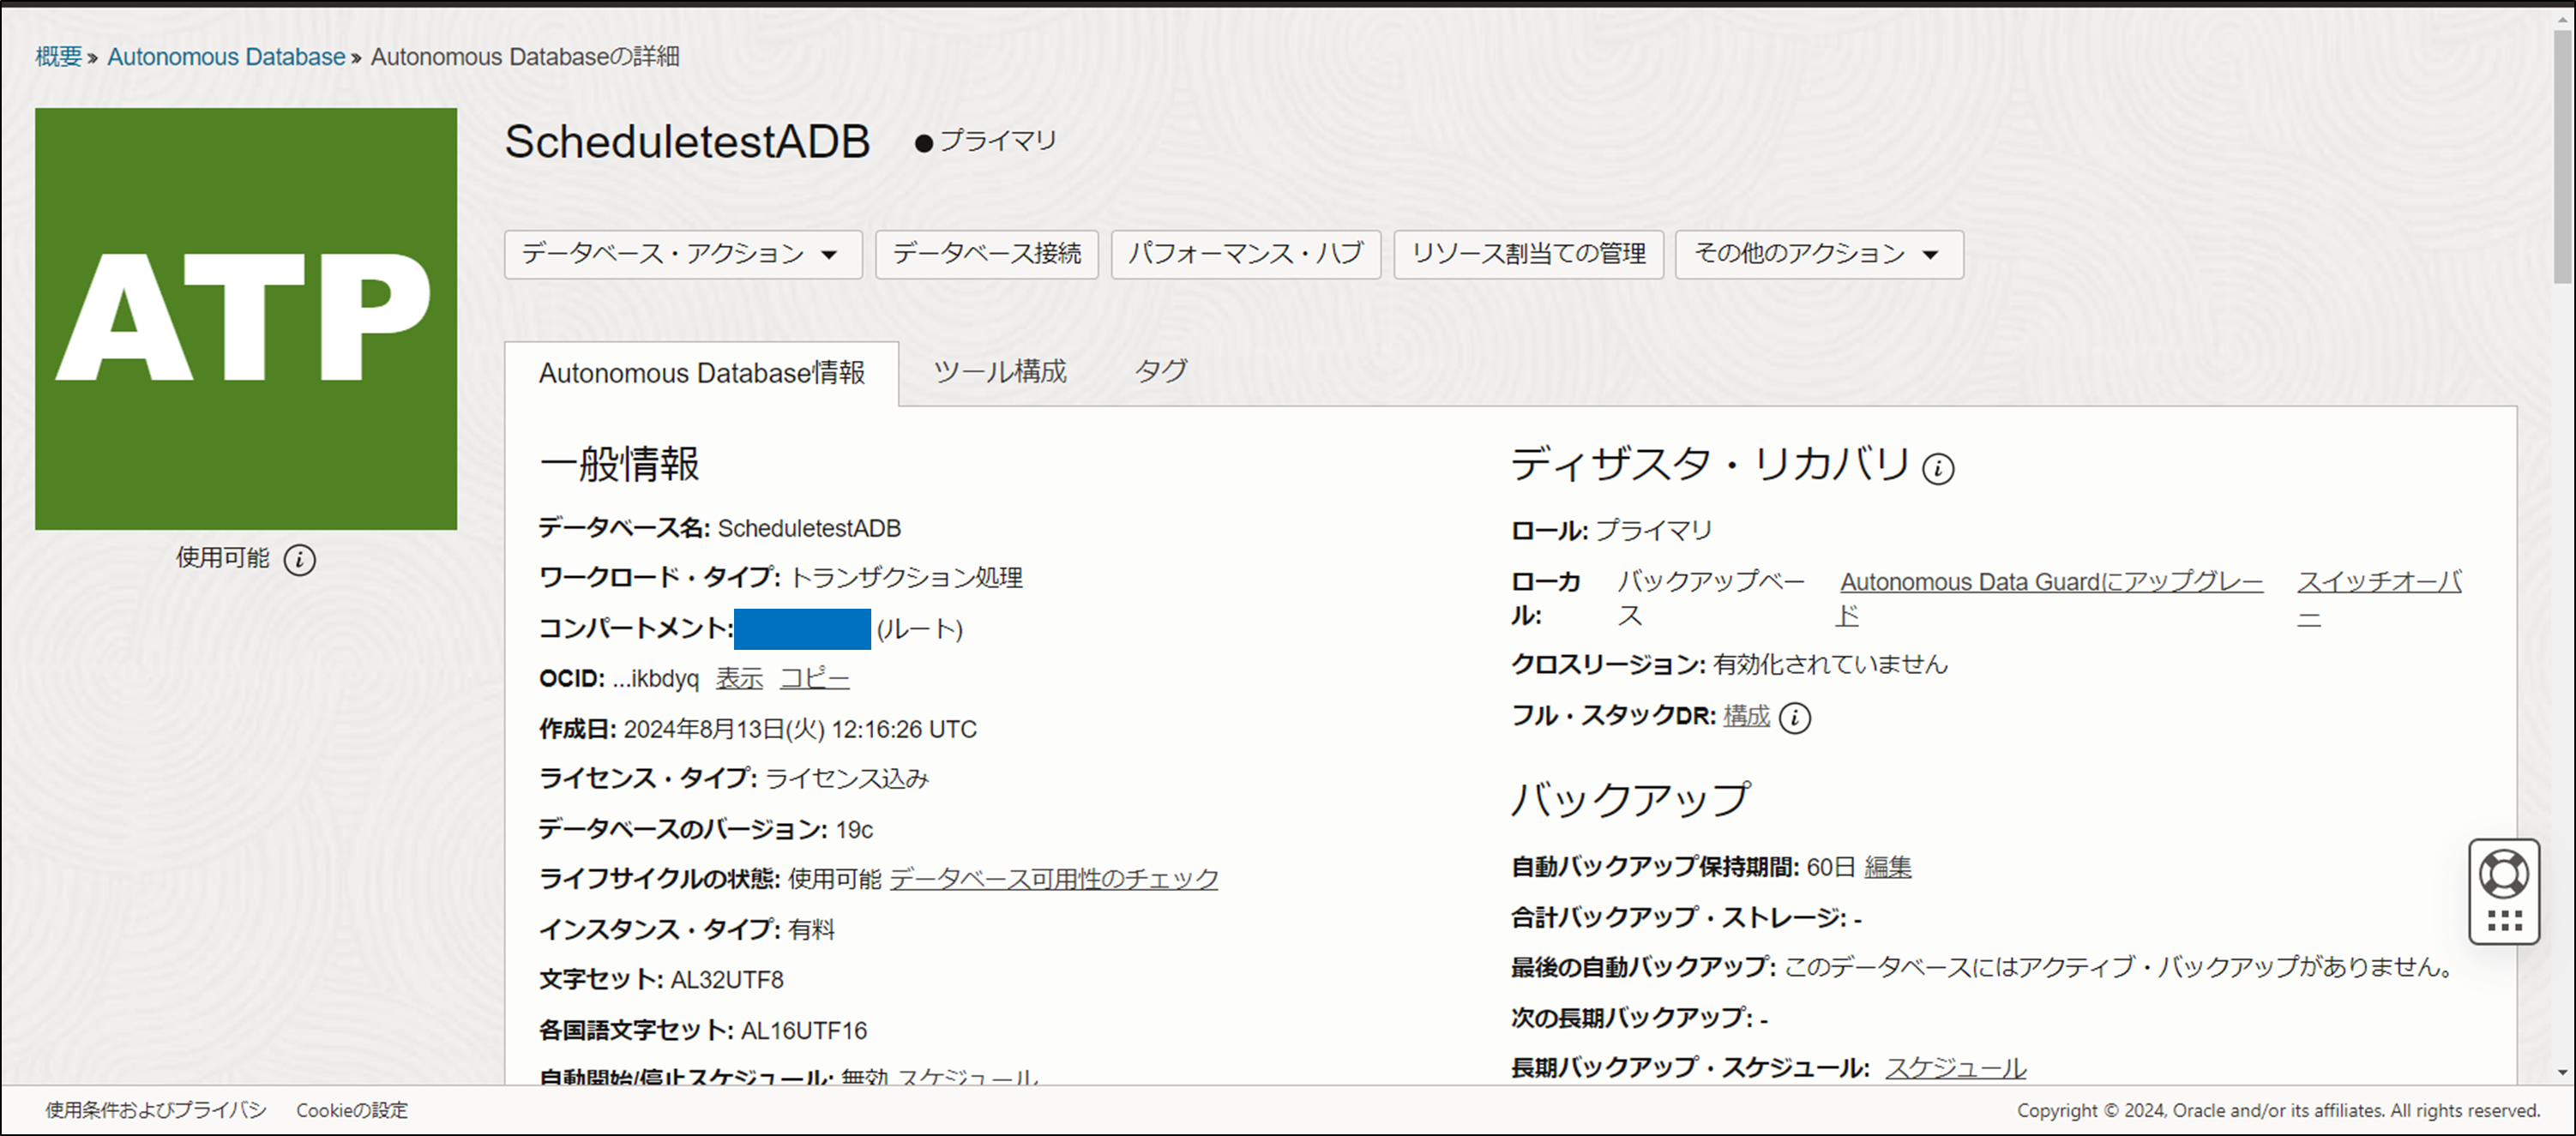Click info icon beside ディザスタ・リカバリ heading
Image resolution: width=2576 pixels, height=1136 pixels.
coord(1937,468)
